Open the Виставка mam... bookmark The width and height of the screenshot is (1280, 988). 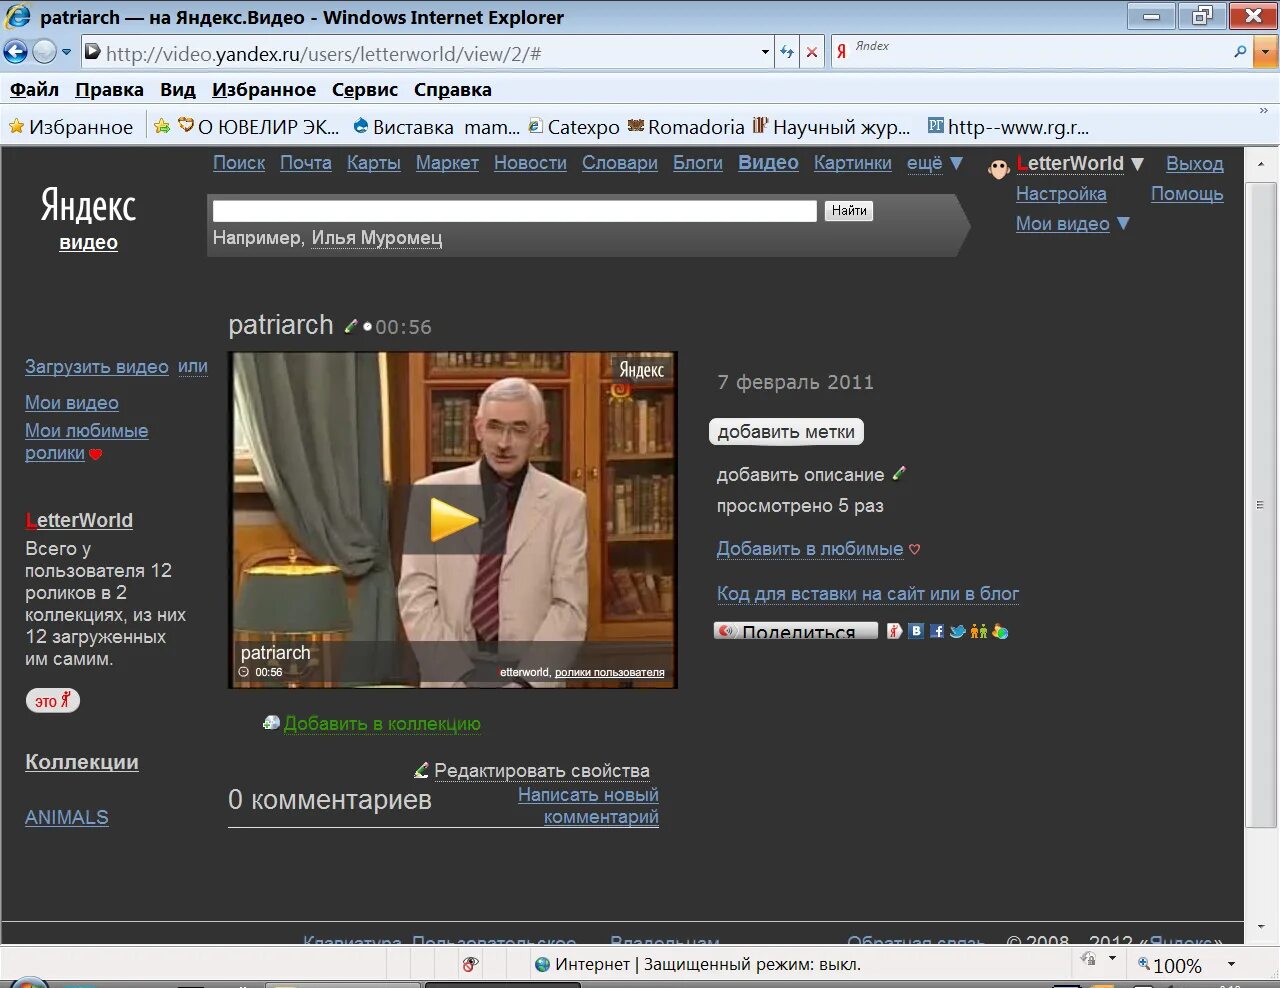[x=437, y=127]
